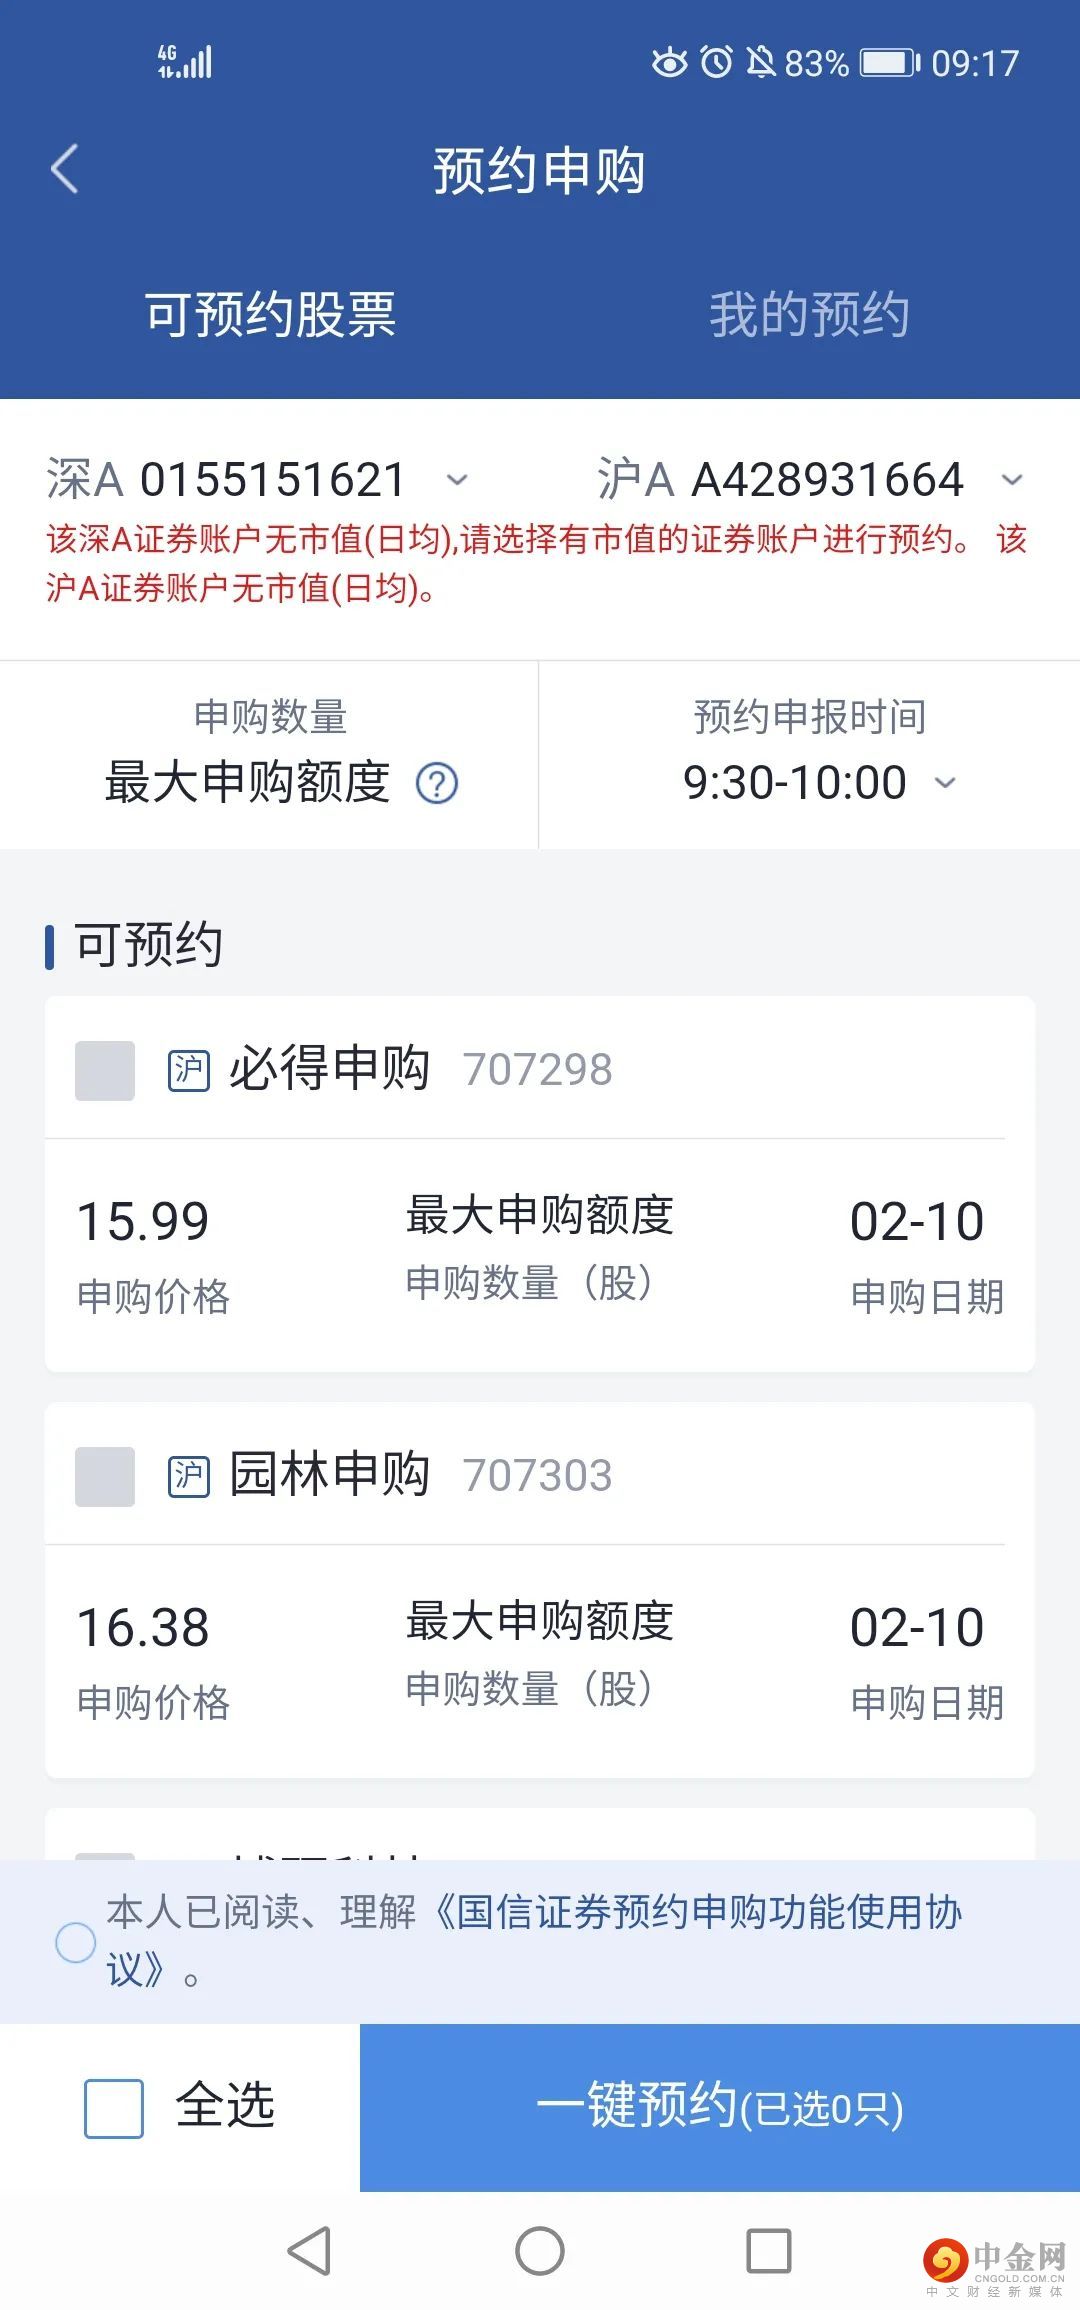Switch to the 我的预约 tab
The image size is (1080, 2310).
click(x=809, y=315)
